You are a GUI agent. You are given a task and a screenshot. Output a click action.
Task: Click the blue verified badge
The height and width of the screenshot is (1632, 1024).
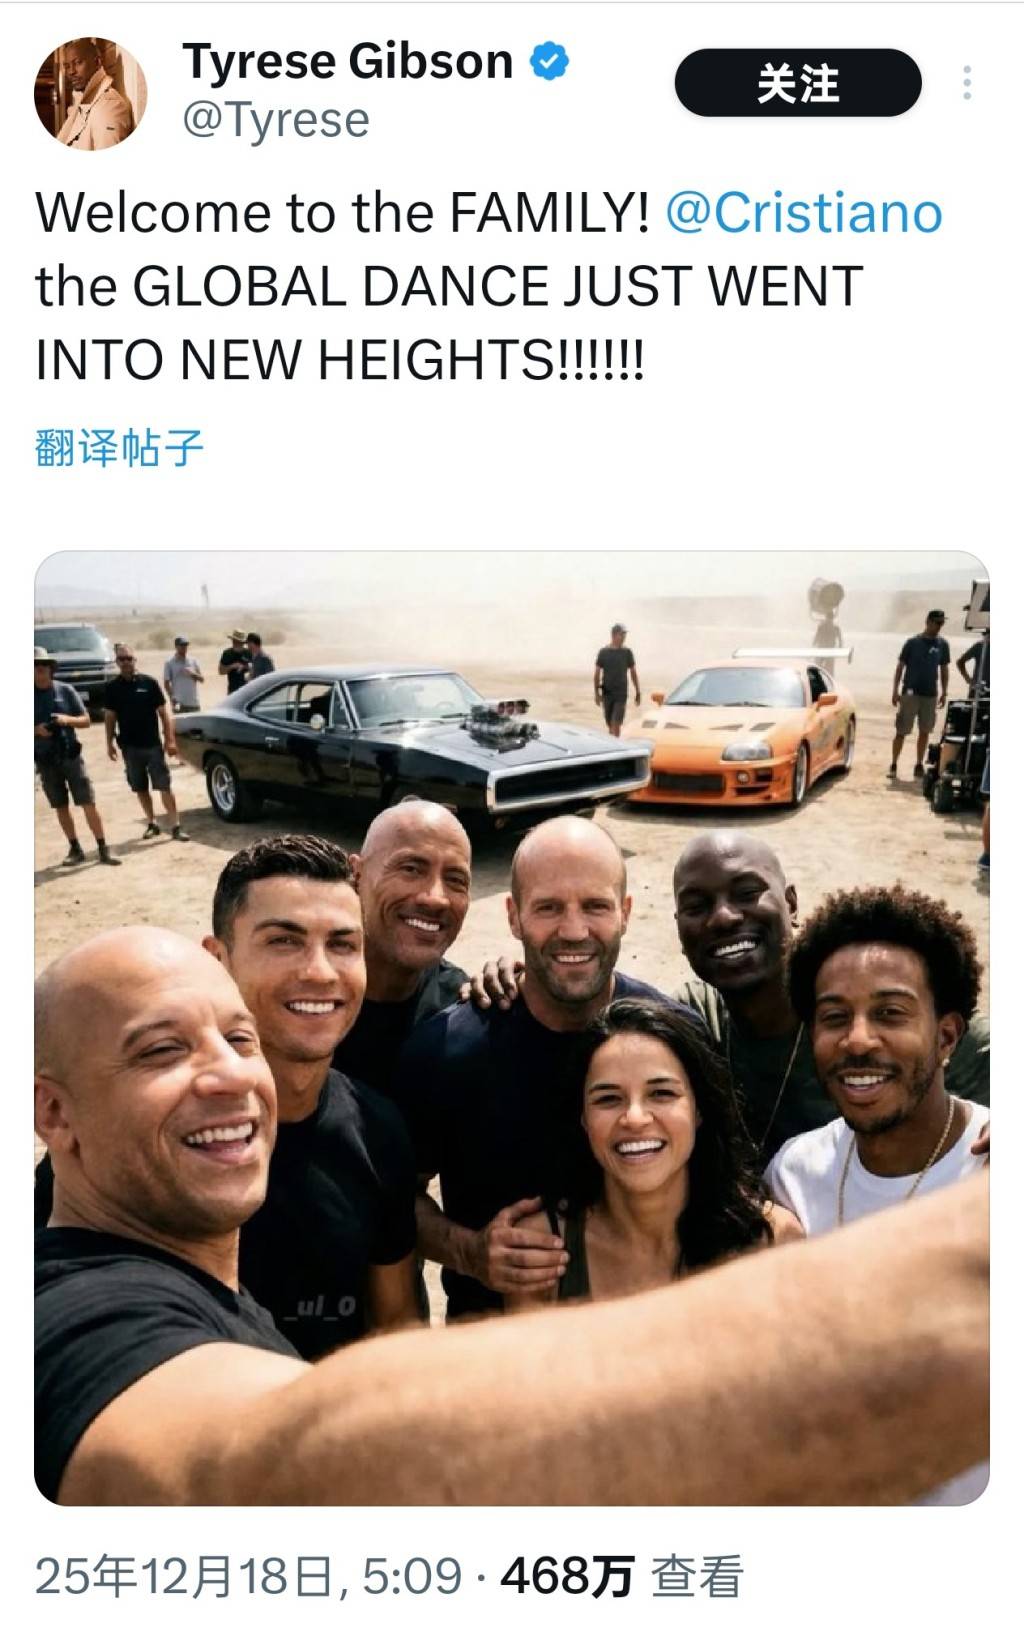tap(548, 61)
